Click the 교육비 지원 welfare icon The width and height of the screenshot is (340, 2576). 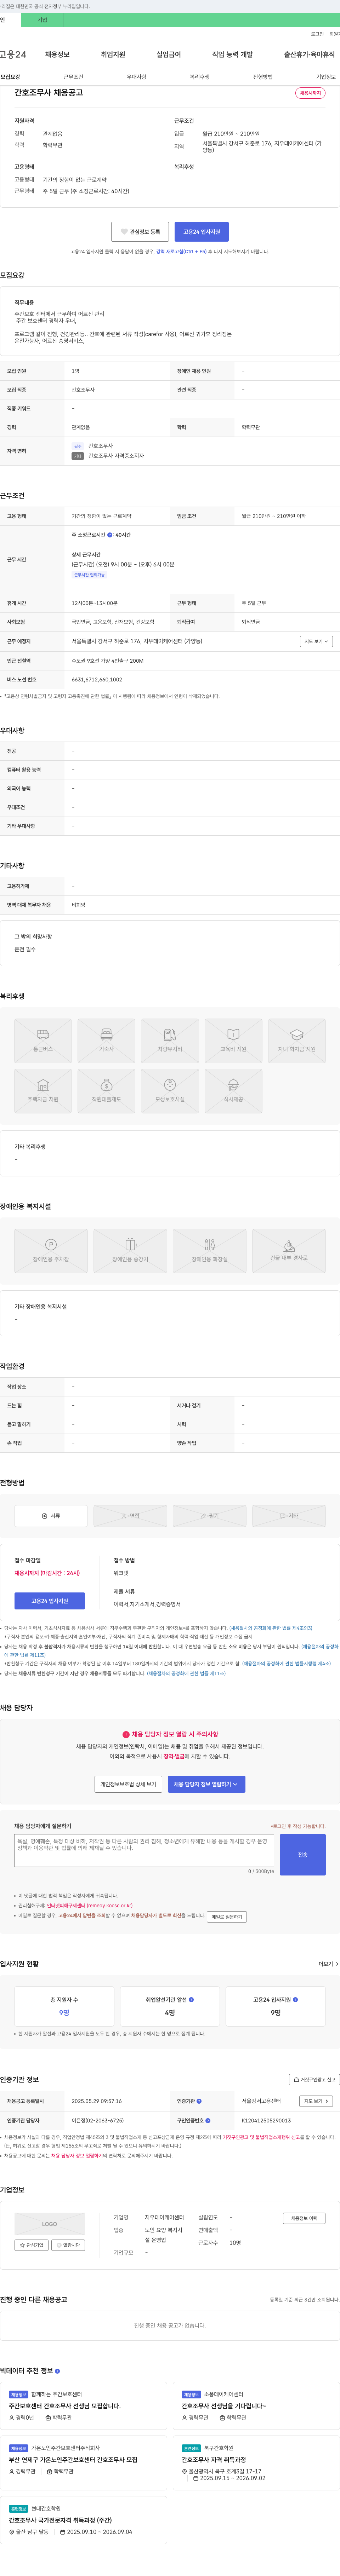tap(233, 1040)
